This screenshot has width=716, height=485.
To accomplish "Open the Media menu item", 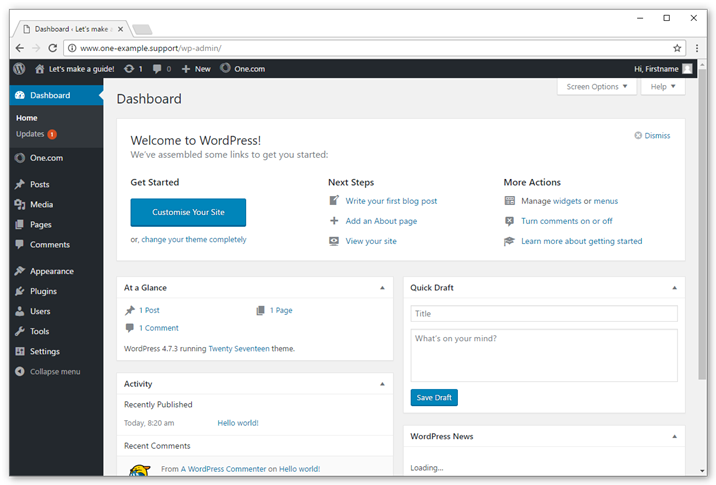I will 56,204.
